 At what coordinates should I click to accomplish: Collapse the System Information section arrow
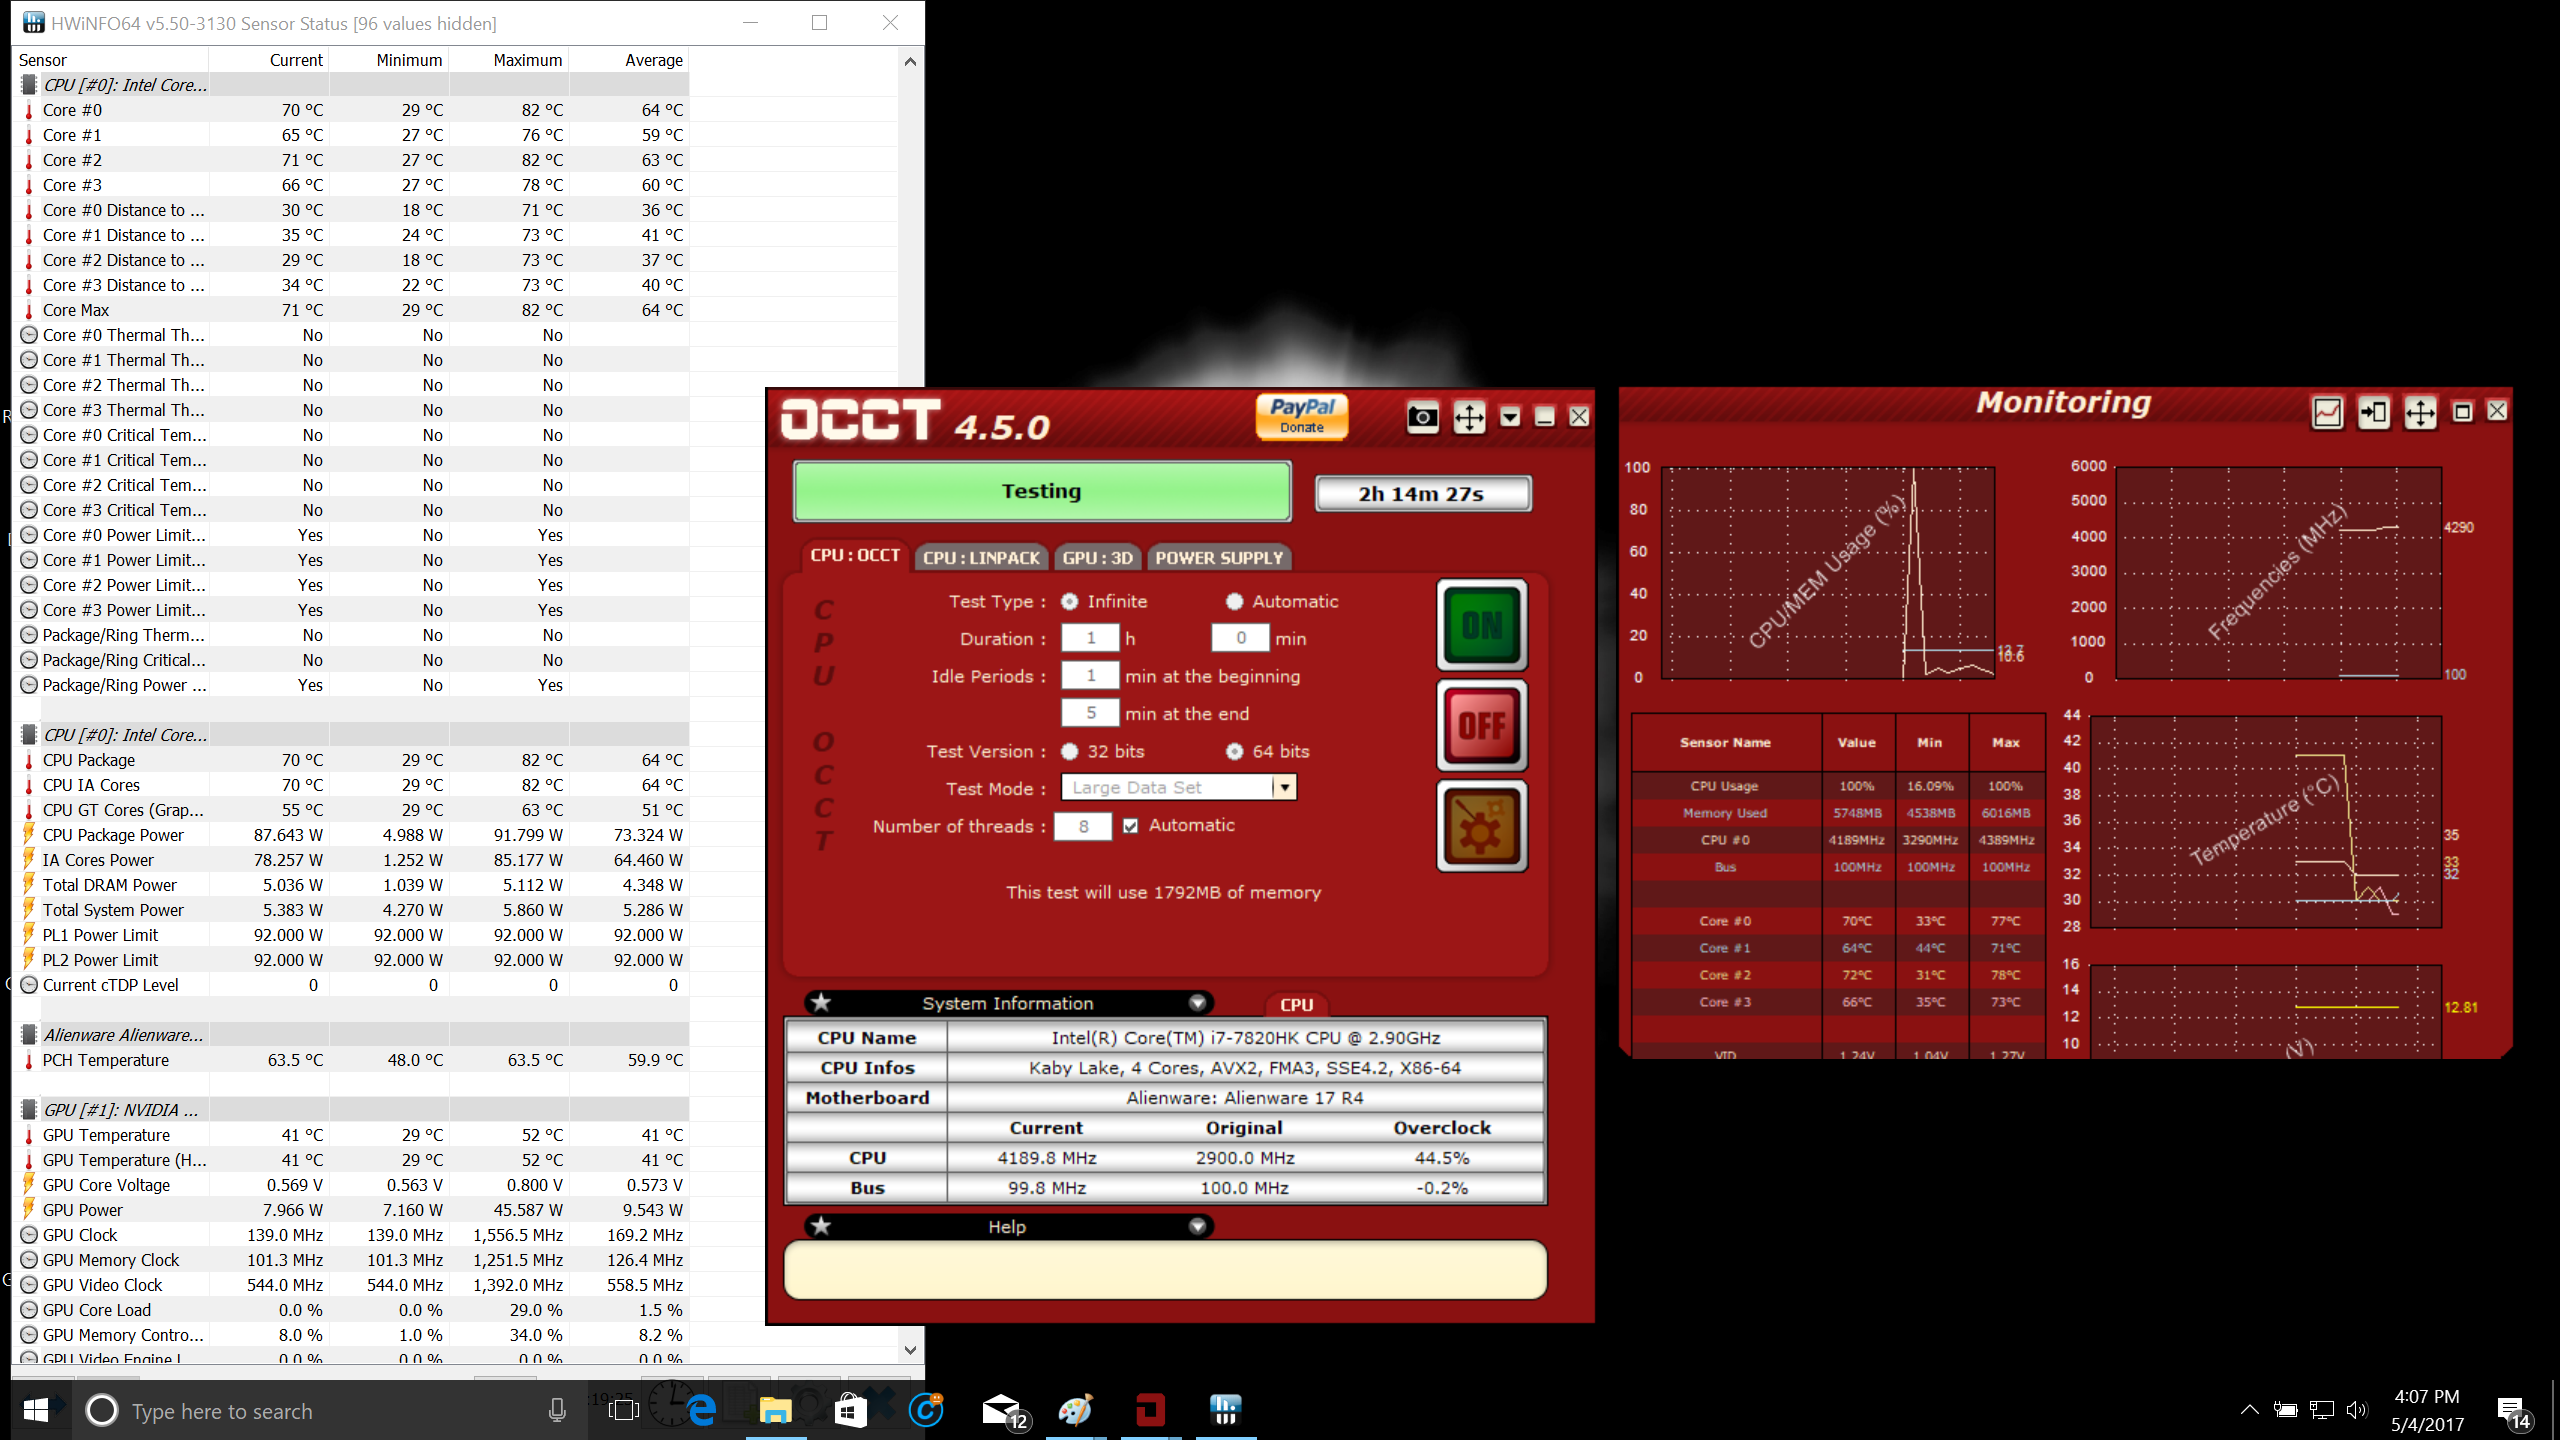coord(1197,1003)
